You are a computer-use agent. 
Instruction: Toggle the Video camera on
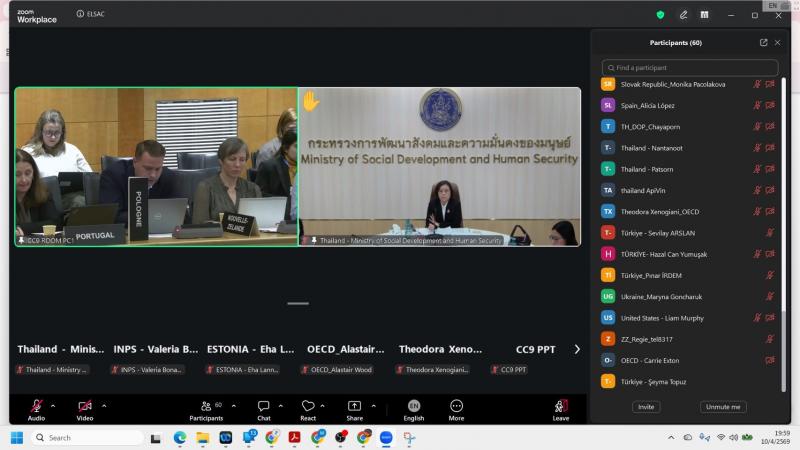tap(85, 406)
